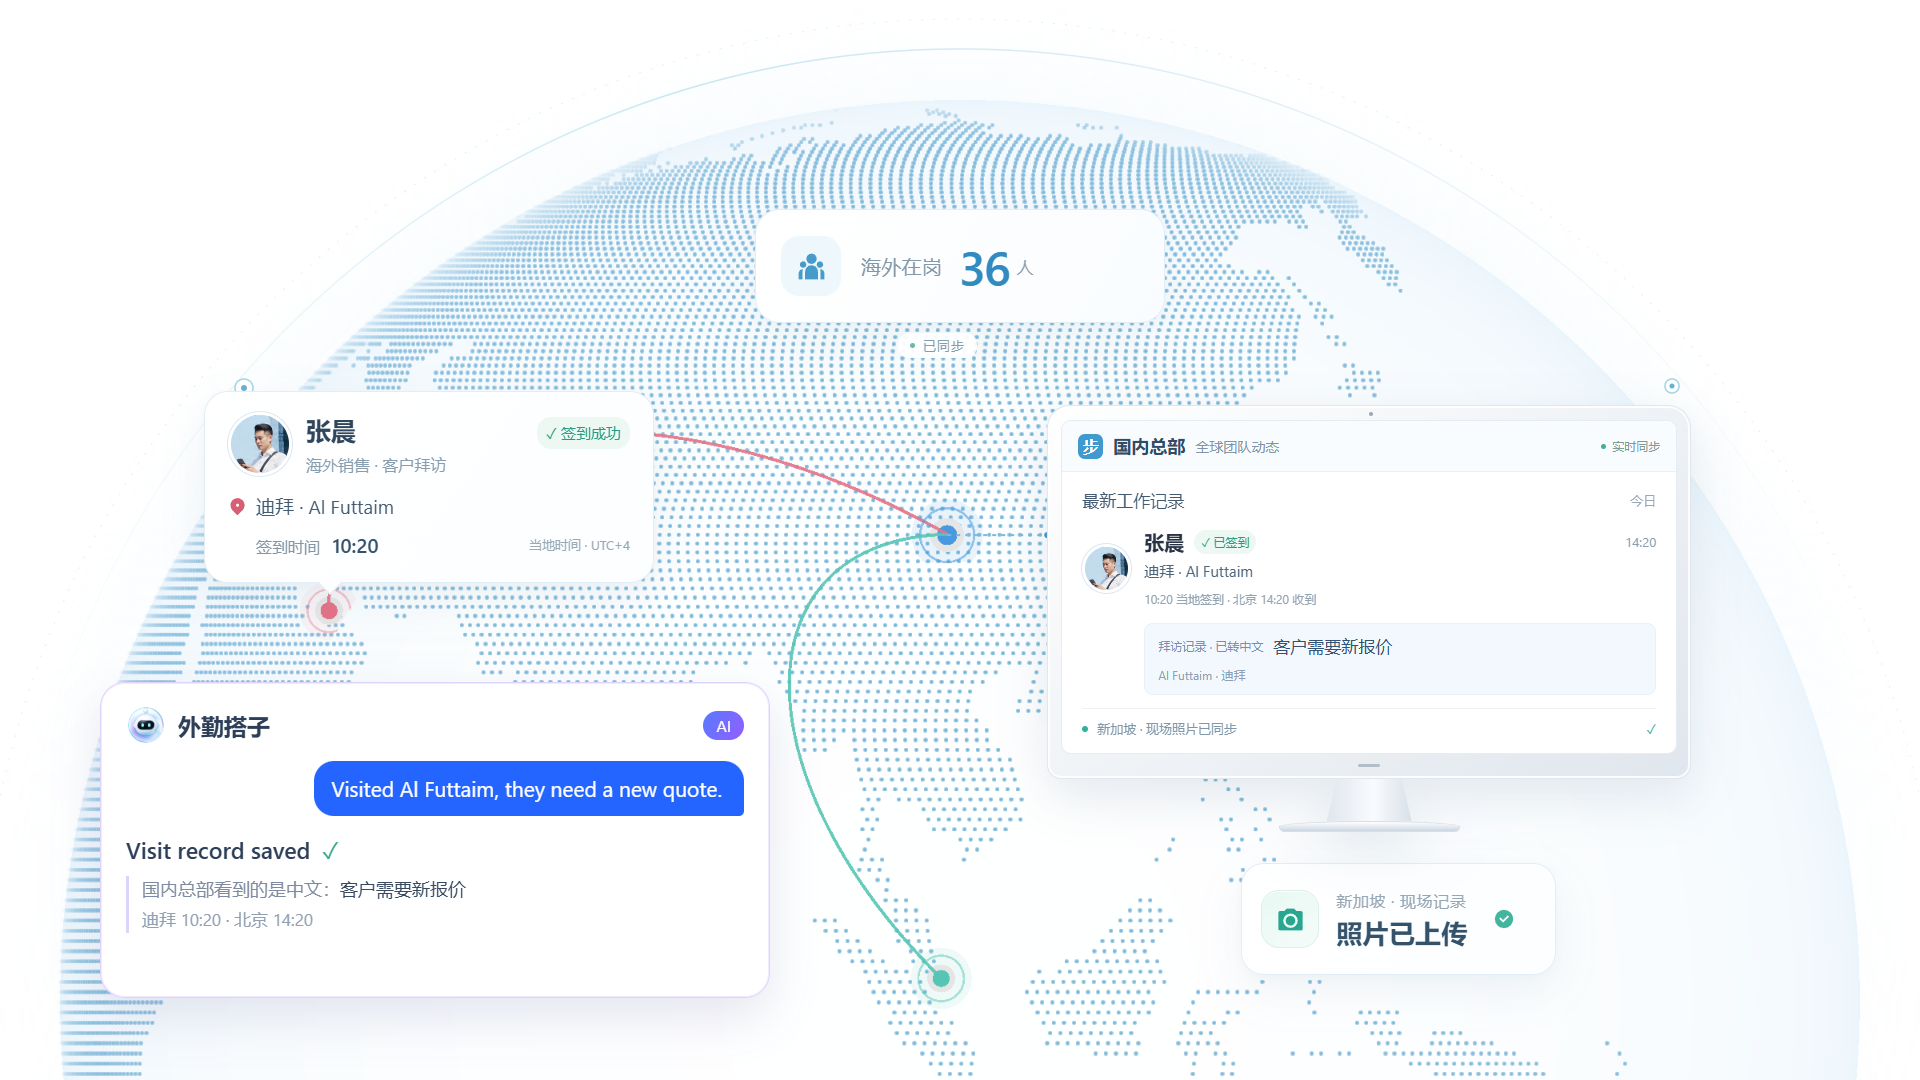This screenshot has width=1920, height=1080.
Task: Click 张晨's avatar in the check-in card
Action: tap(260, 444)
